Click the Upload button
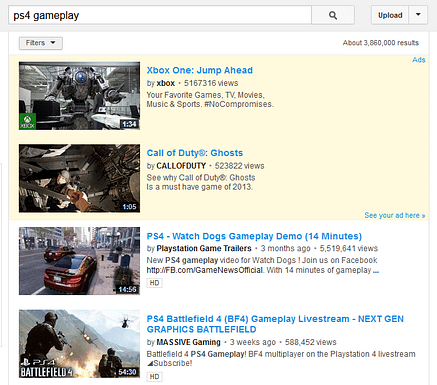The height and width of the screenshot is (385, 437). tap(390, 15)
